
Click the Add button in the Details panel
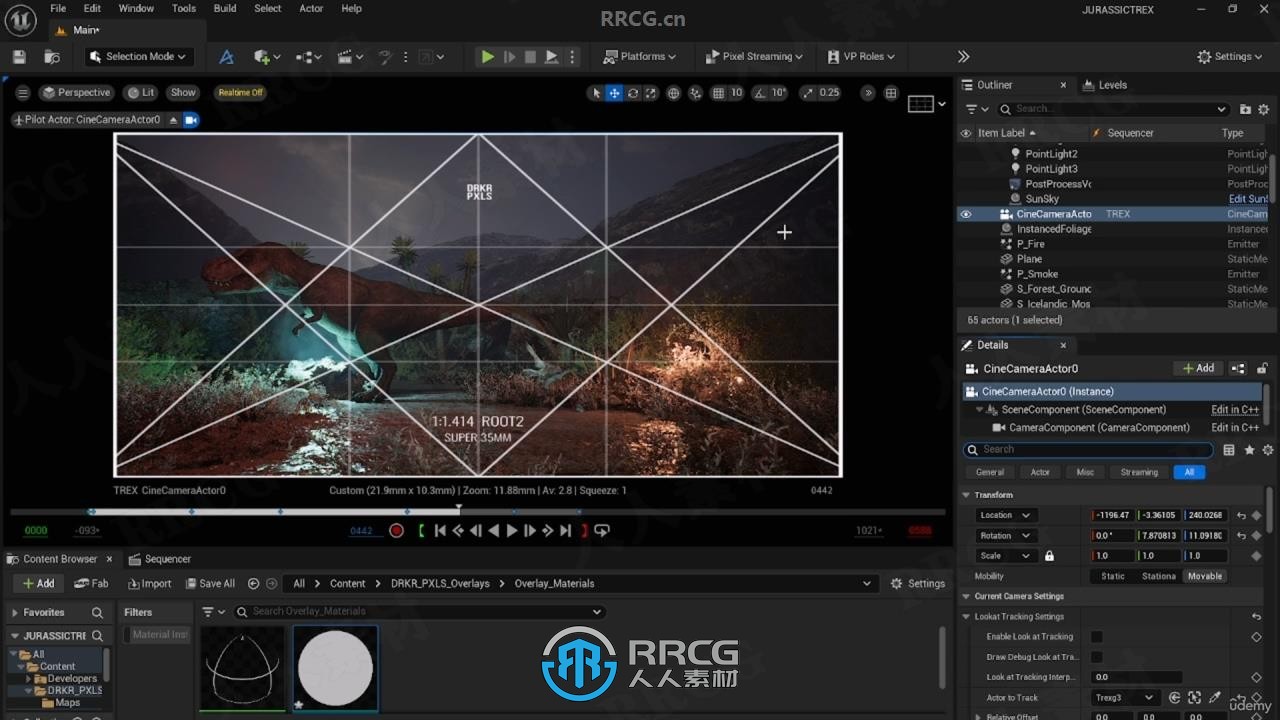click(x=1199, y=369)
